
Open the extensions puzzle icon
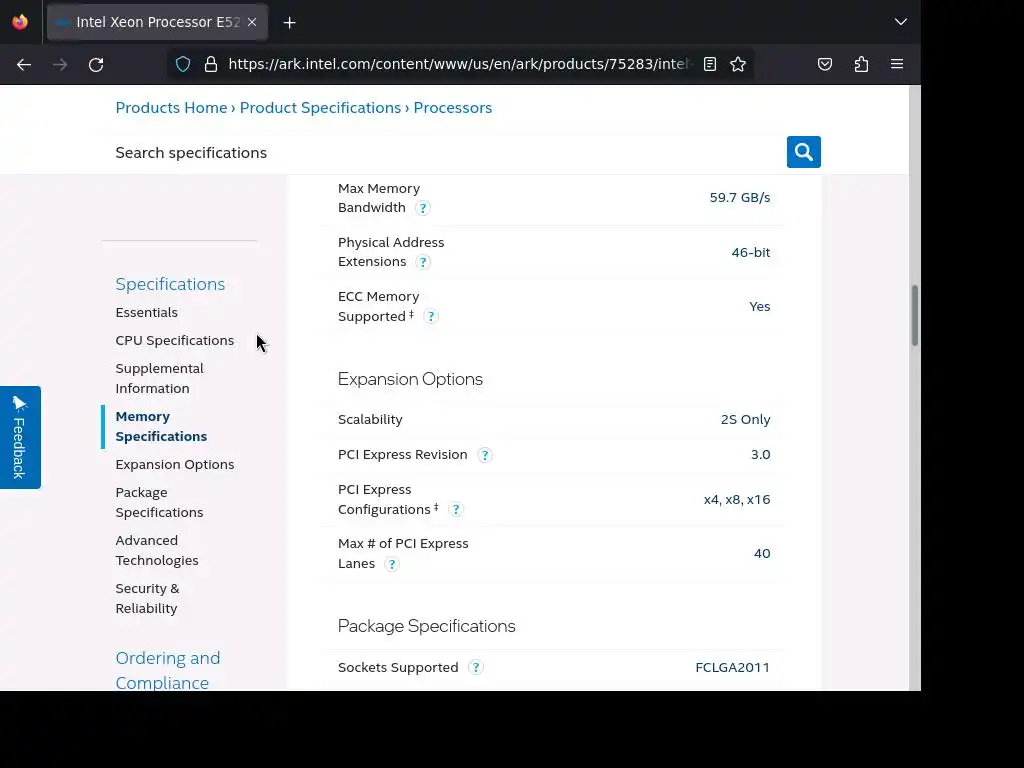click(861, 64)
